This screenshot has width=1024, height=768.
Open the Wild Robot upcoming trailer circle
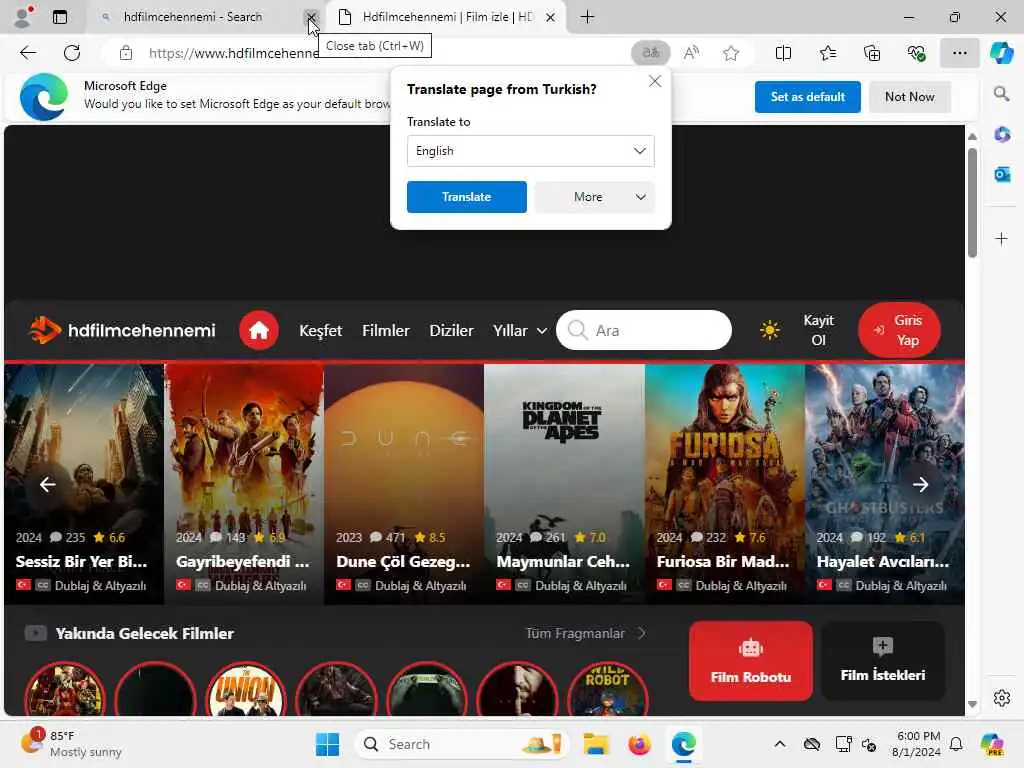(x=608, y=690)
